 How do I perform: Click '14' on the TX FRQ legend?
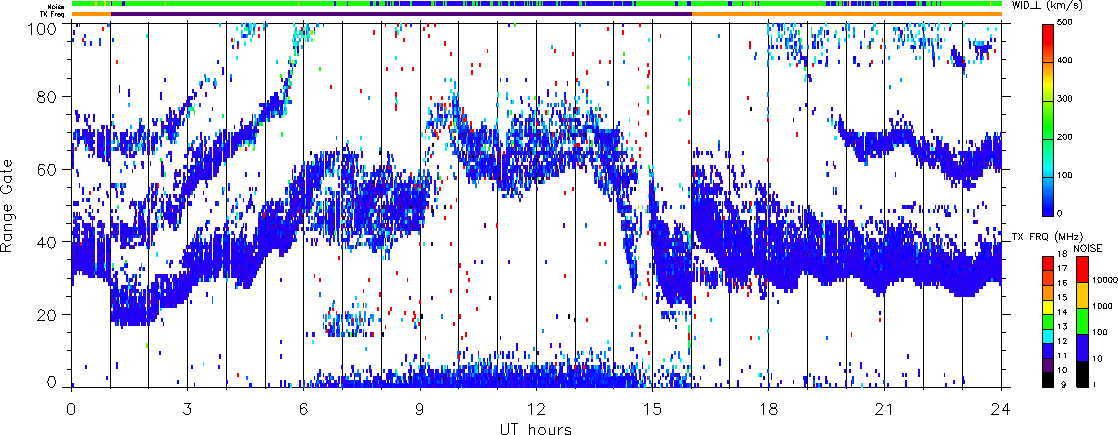coord(1060,312)
